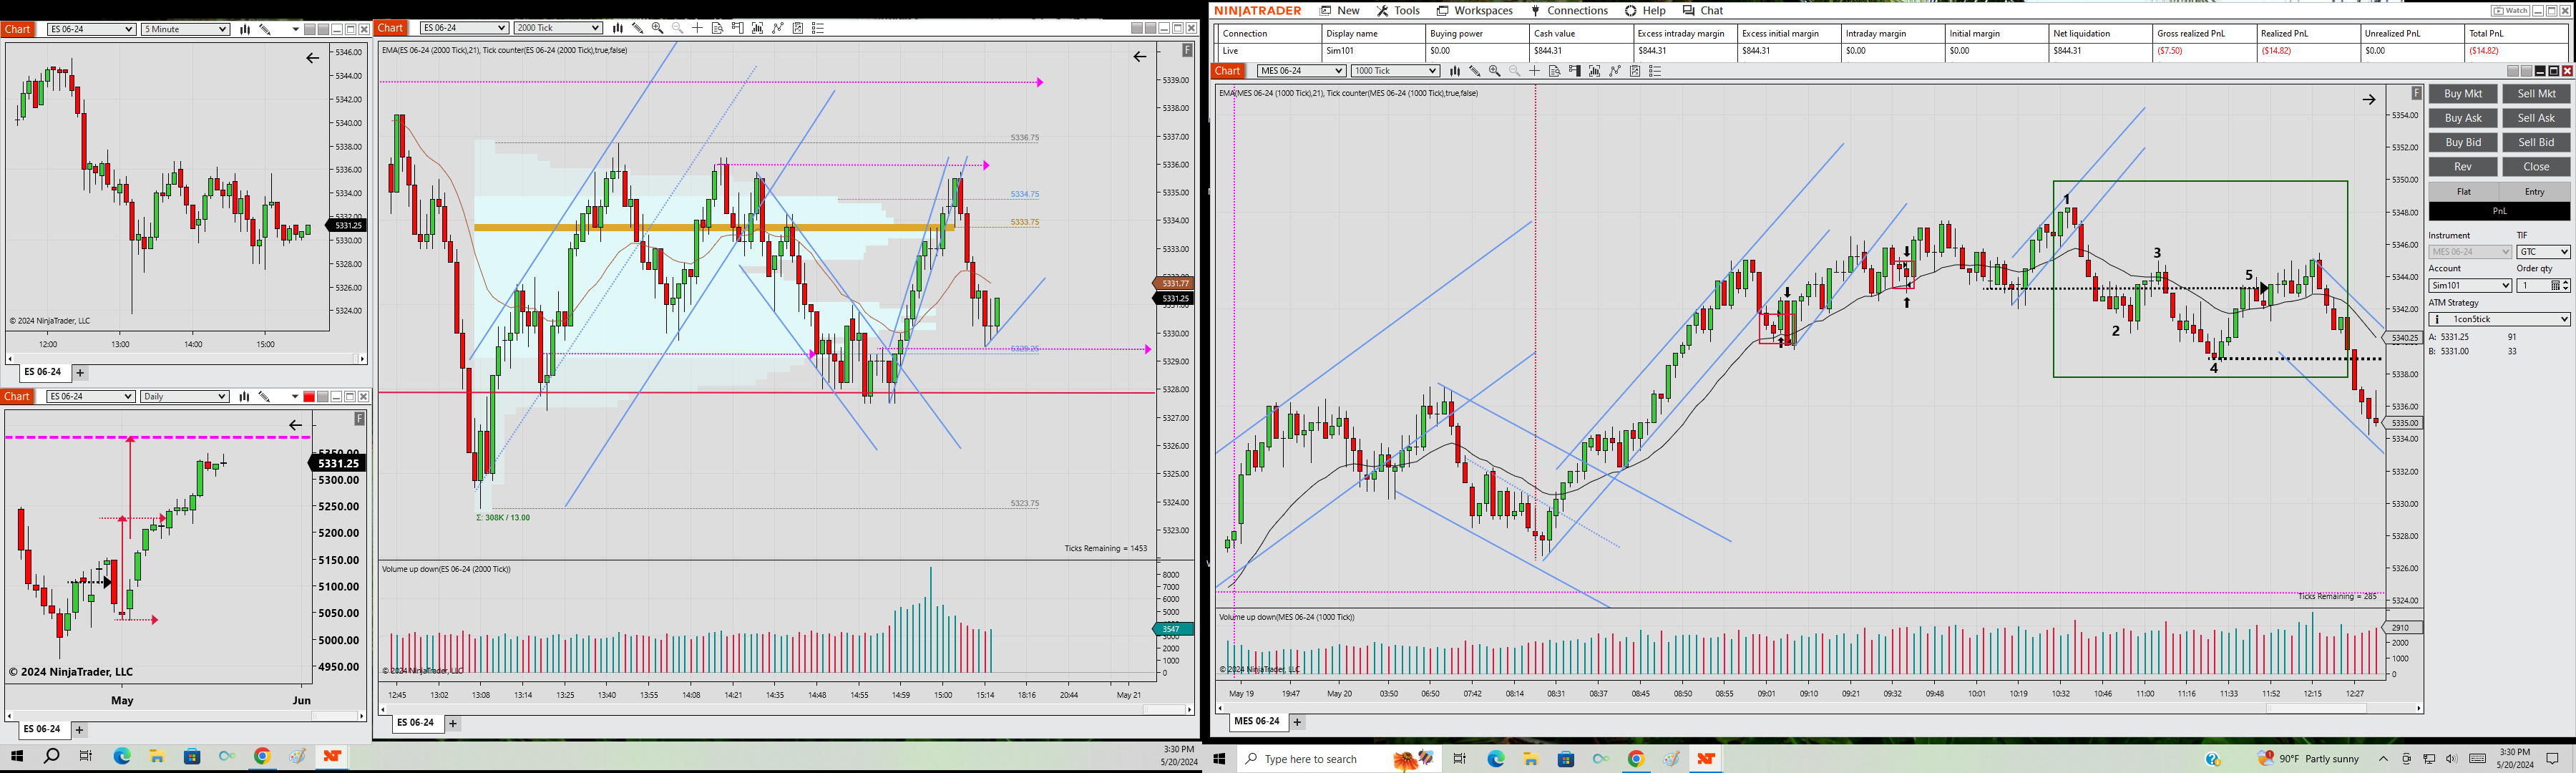Open the Help menu
Screen dimensions: 2576x773
pos(1645,11)
